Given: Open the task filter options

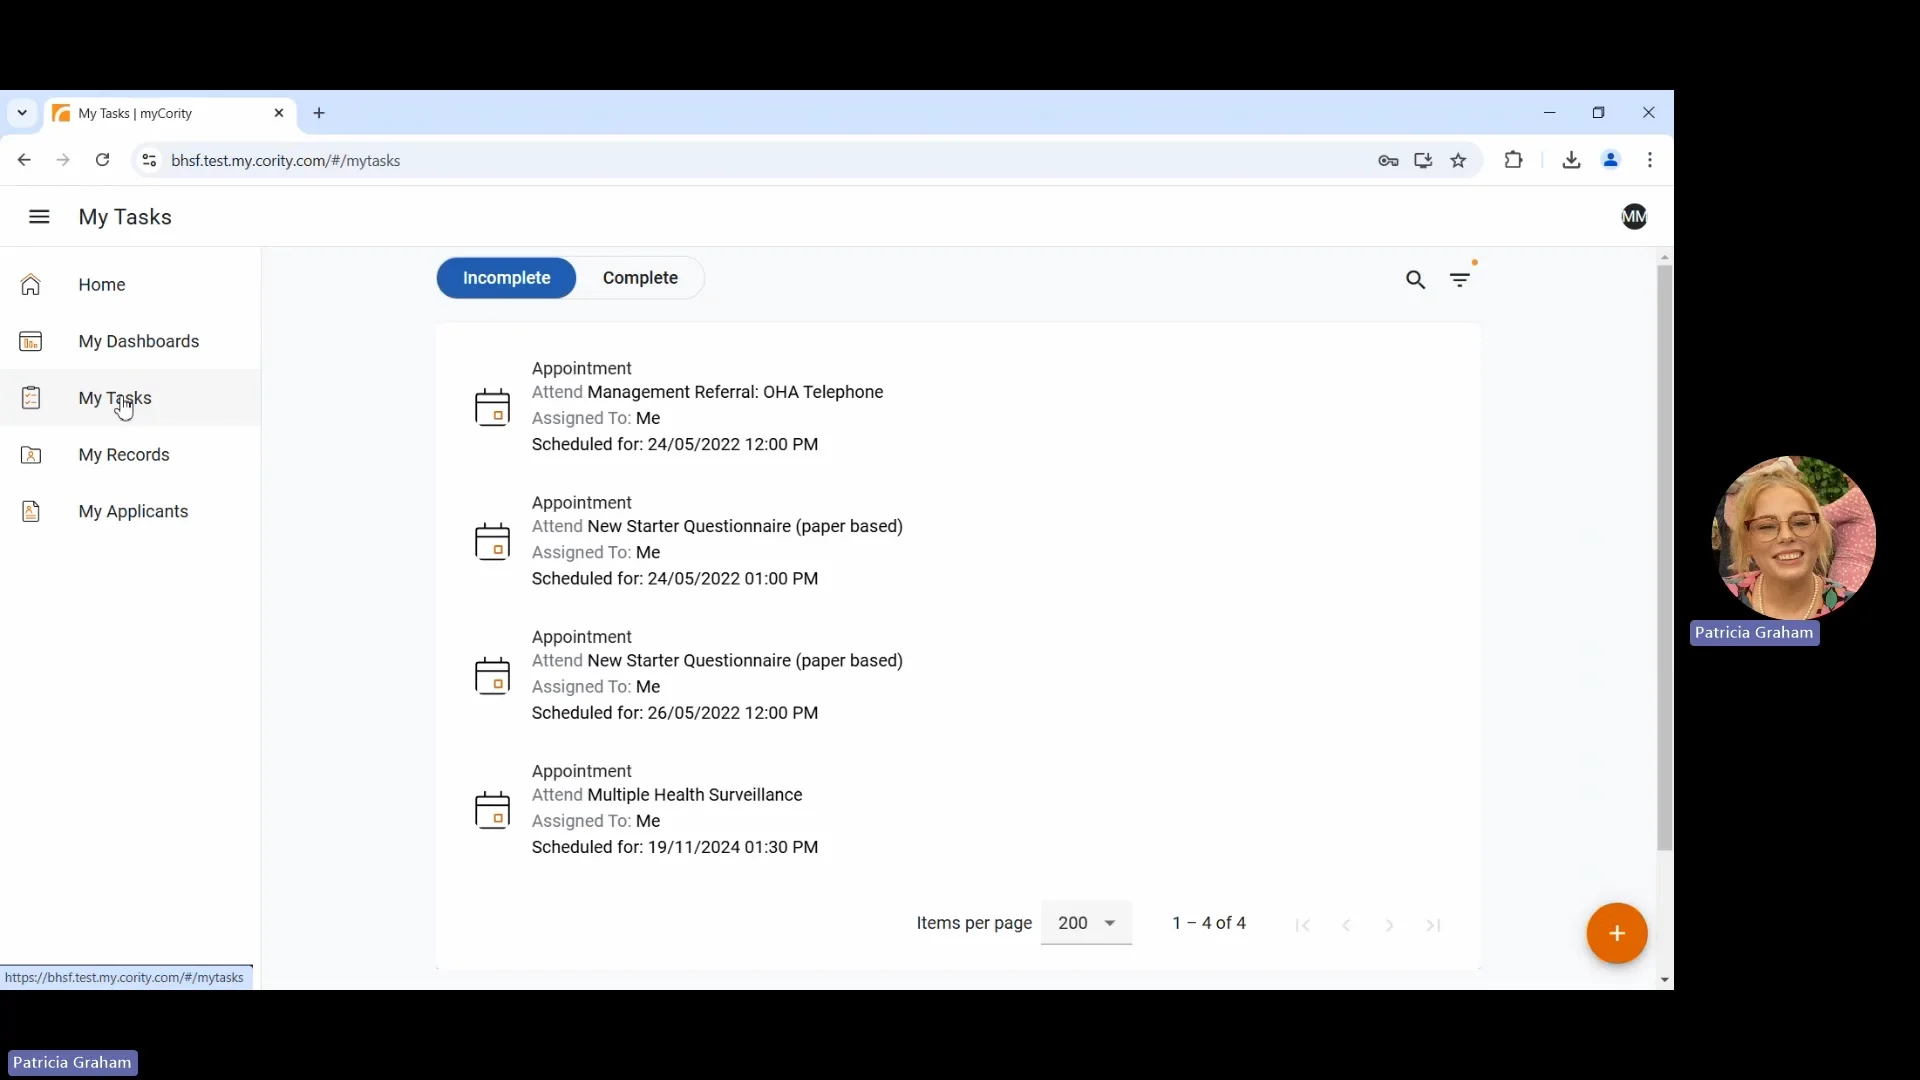Looking at the screenshot, I should click(1459, 279).
